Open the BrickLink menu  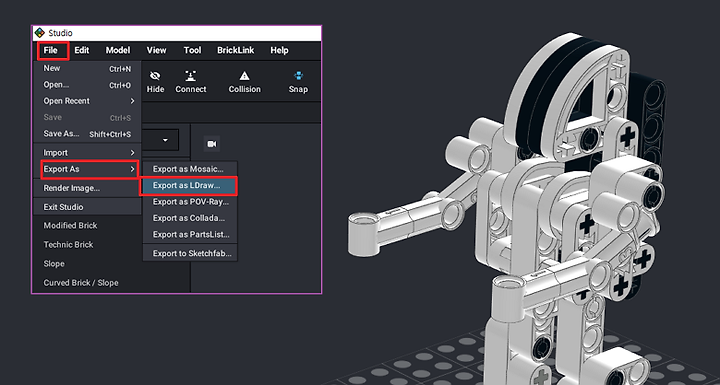(x=236, y=51)
